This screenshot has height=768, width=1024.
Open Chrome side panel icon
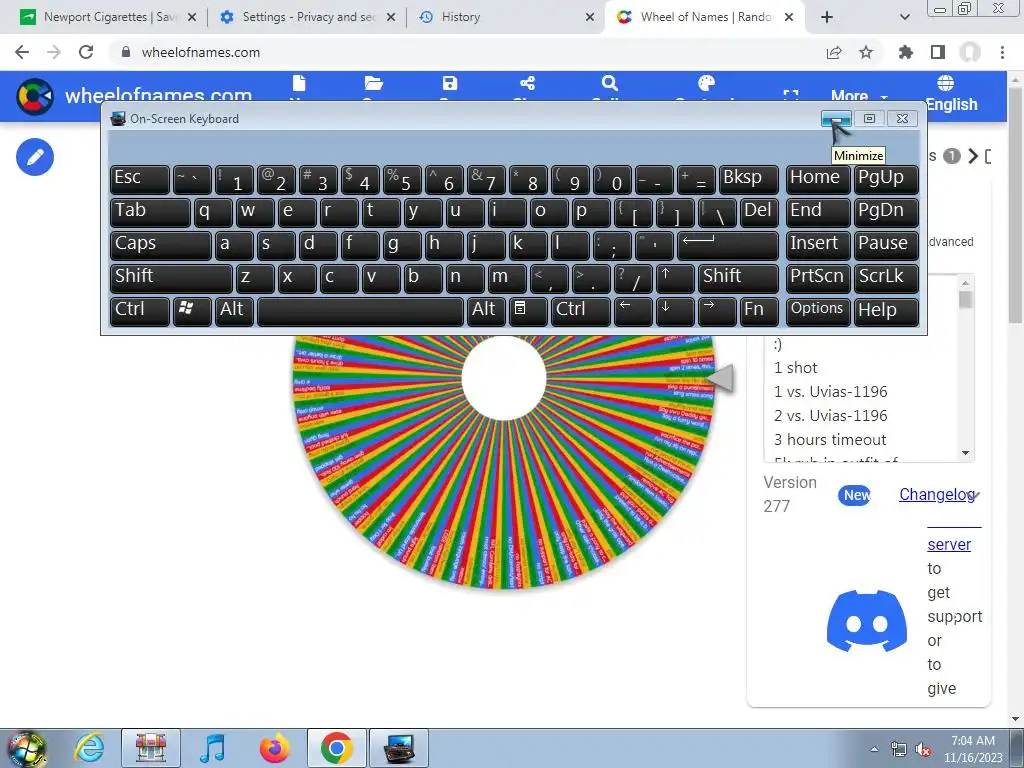pyautogui.click(x=938, y=52)
